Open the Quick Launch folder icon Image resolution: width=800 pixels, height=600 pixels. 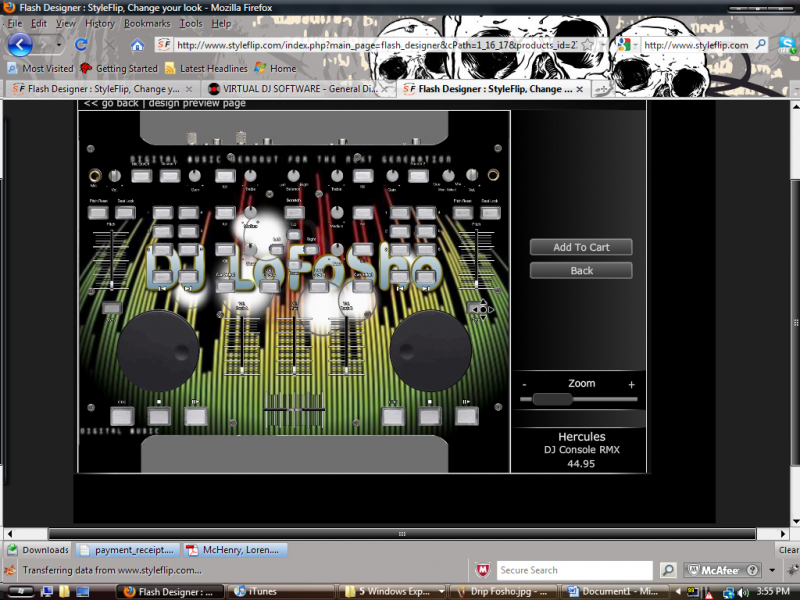pos(64,592)
